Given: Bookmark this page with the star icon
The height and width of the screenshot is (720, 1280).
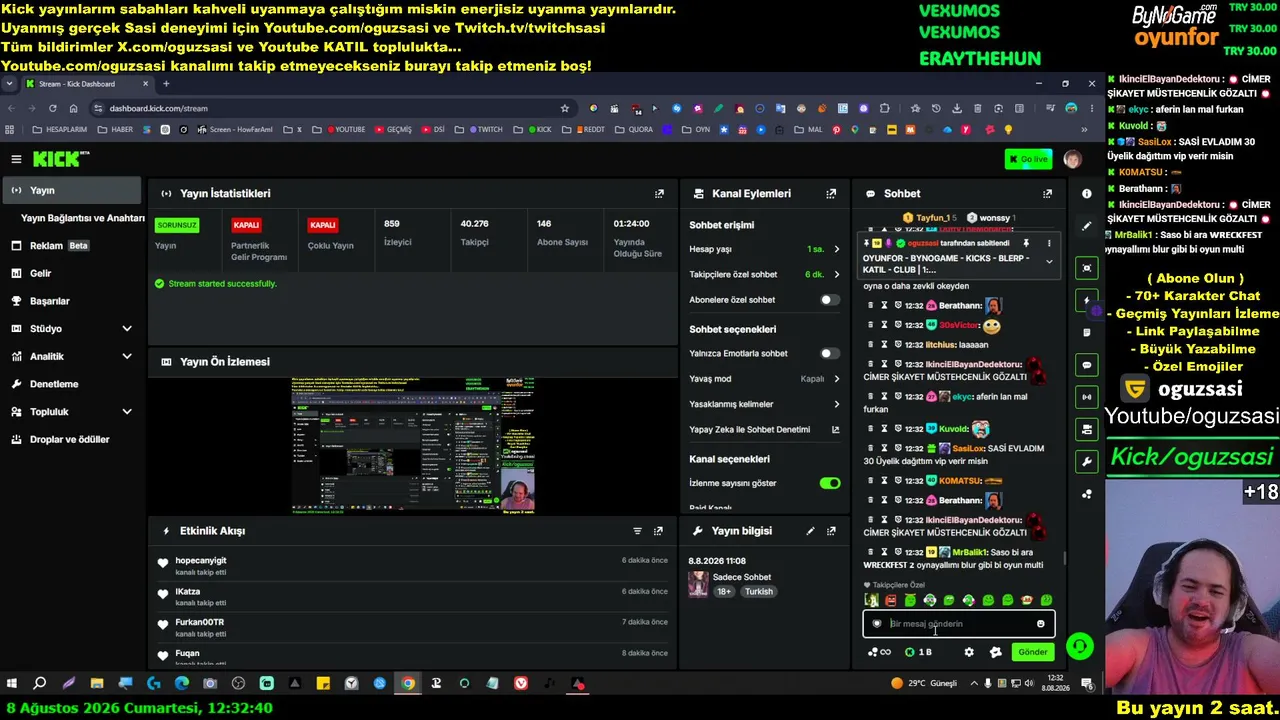Looking at the screenshot, I should click(x=565, y=108).
